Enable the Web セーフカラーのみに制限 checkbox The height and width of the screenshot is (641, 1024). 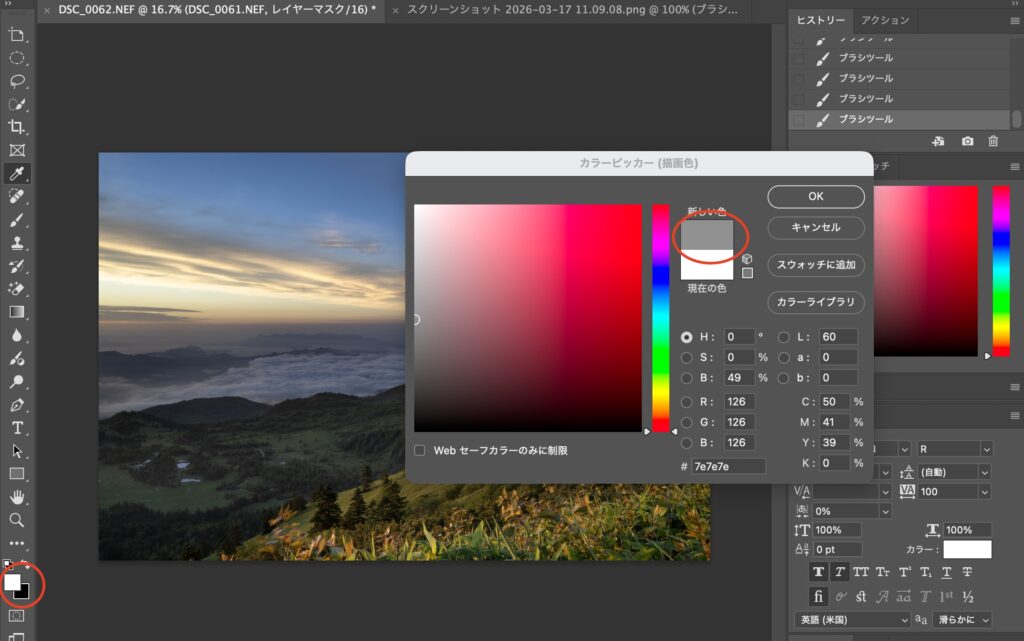point(421,451)
